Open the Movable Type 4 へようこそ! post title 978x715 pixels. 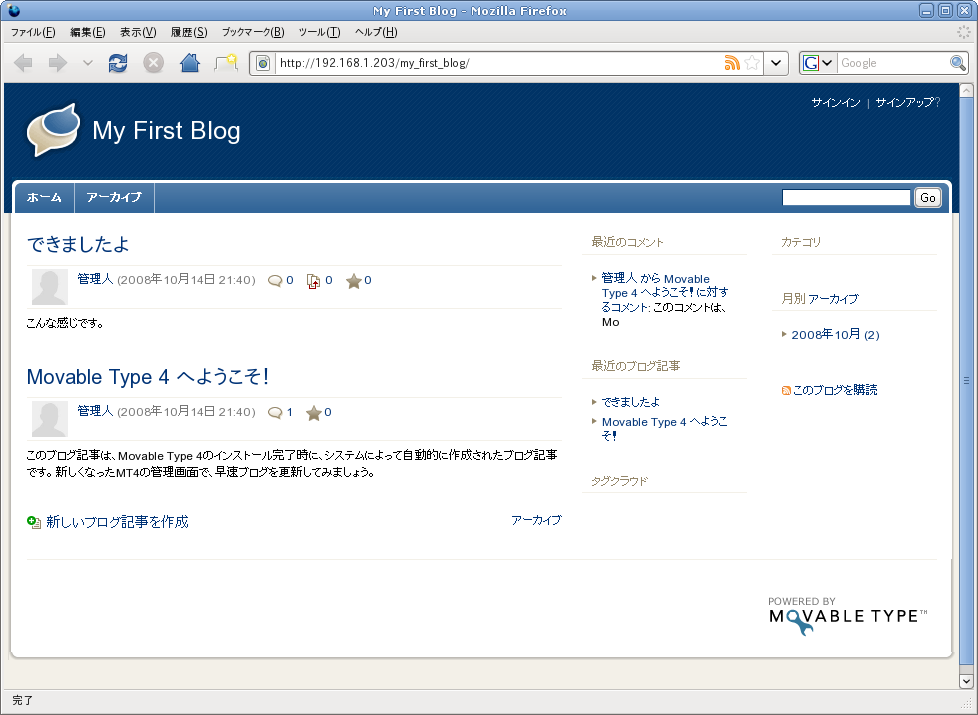[148, 377]
